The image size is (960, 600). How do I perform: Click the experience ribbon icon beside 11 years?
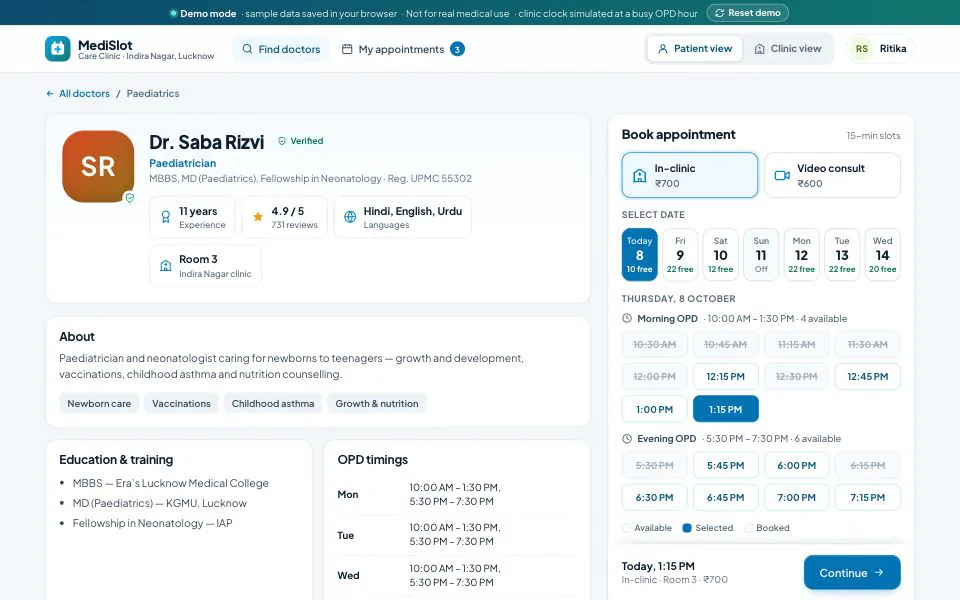point(165,217)
